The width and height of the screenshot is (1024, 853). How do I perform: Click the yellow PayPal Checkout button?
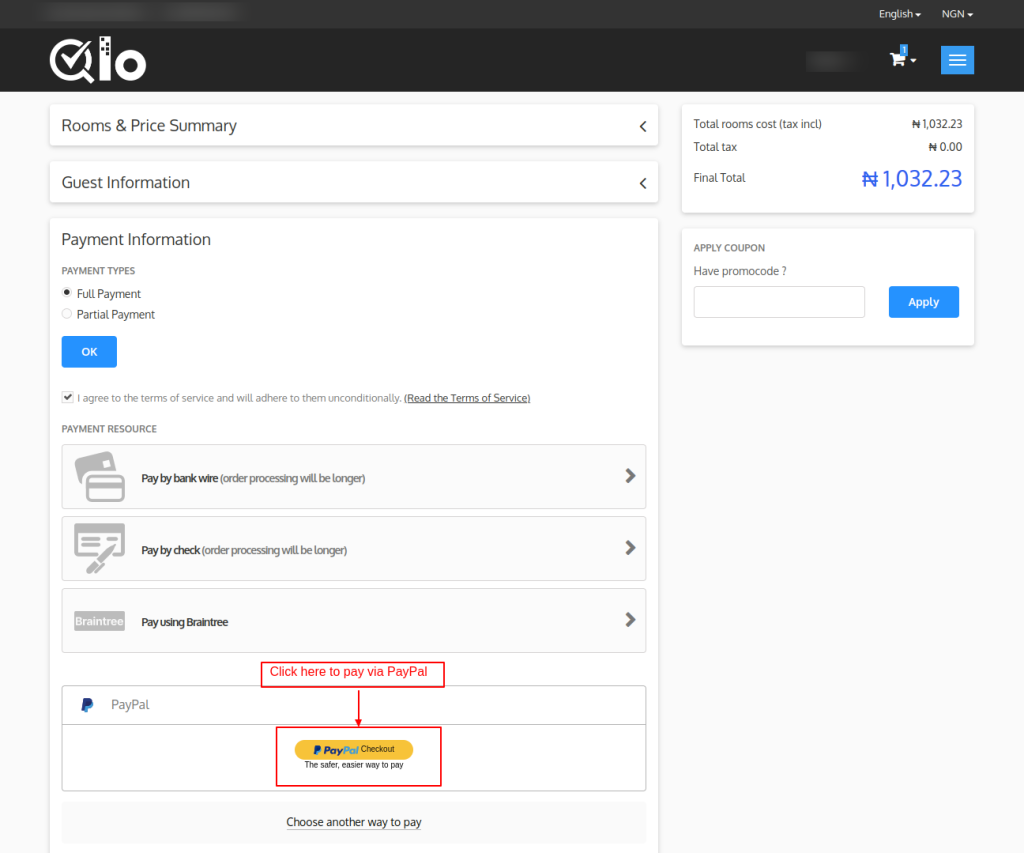pyautogui.click(x=353, y=749)
